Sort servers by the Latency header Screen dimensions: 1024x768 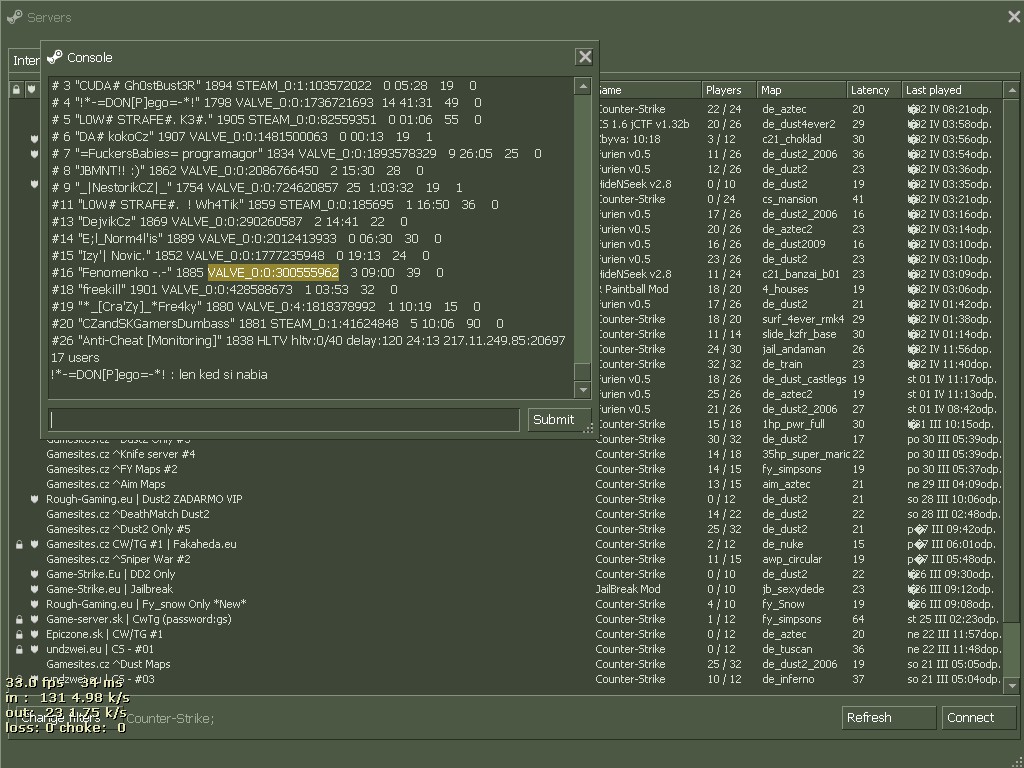click(x=873, y=90)
